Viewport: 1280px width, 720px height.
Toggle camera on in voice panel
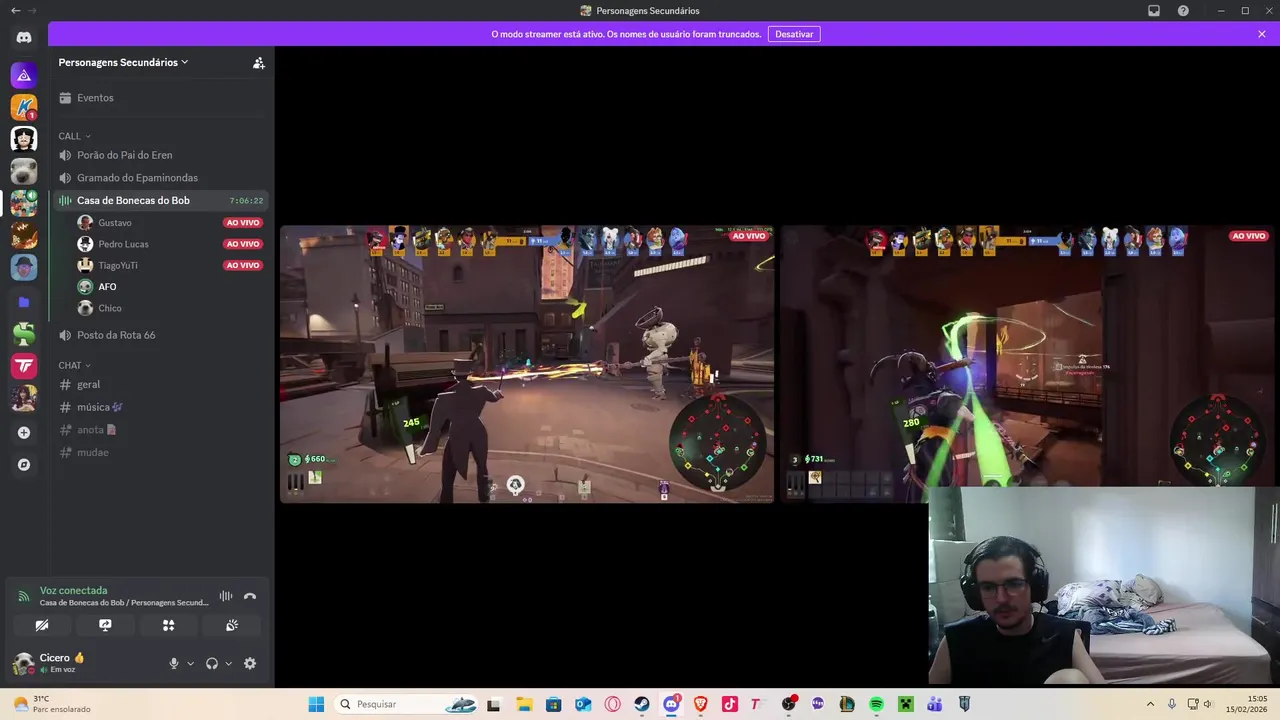(x=41, y=625)
